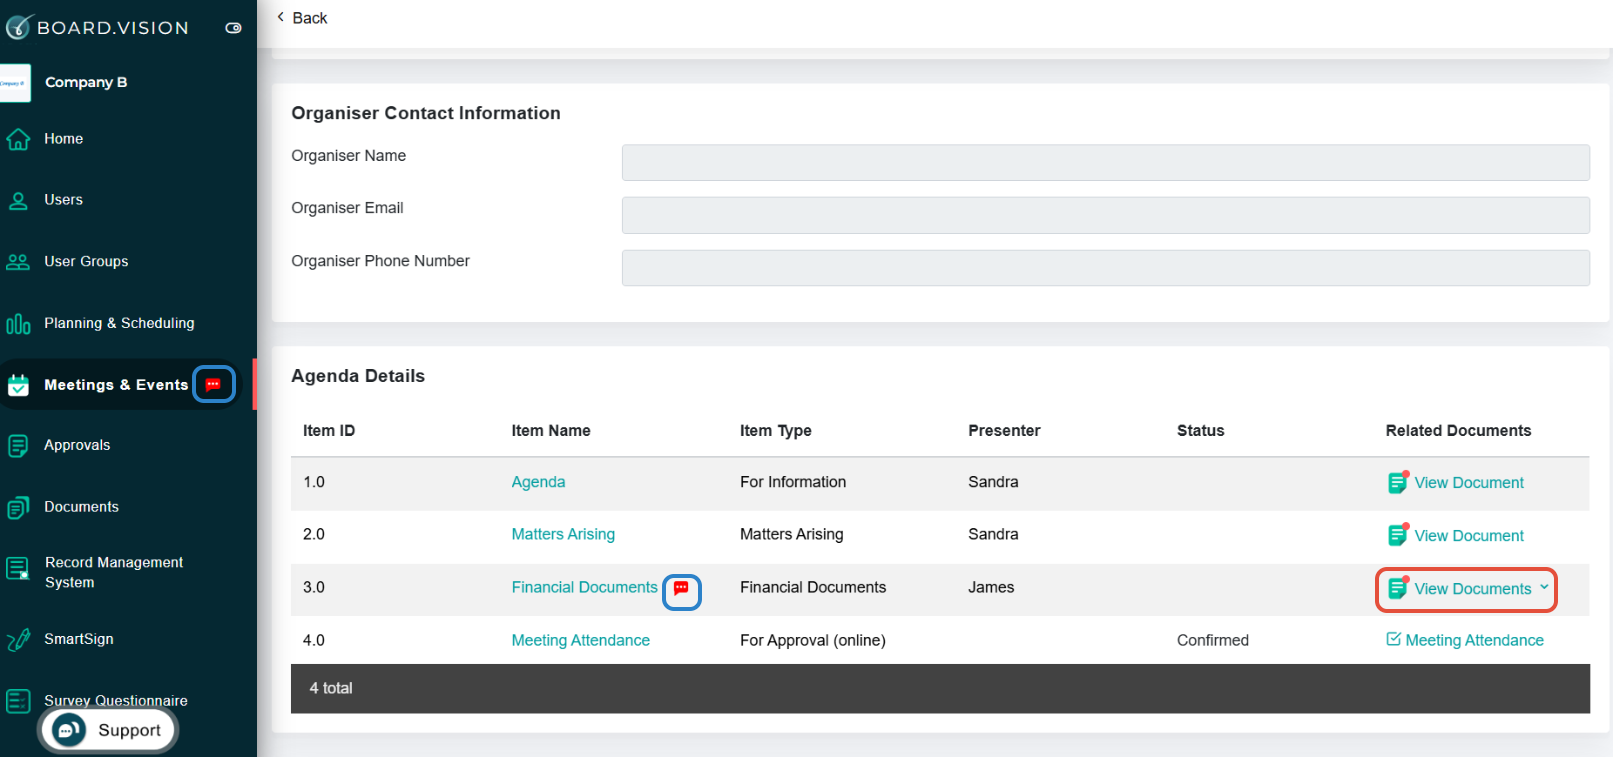Click checkbox icon beside Meeting Attendance link
This screenshot has height=757, width=1613.
1393,639
